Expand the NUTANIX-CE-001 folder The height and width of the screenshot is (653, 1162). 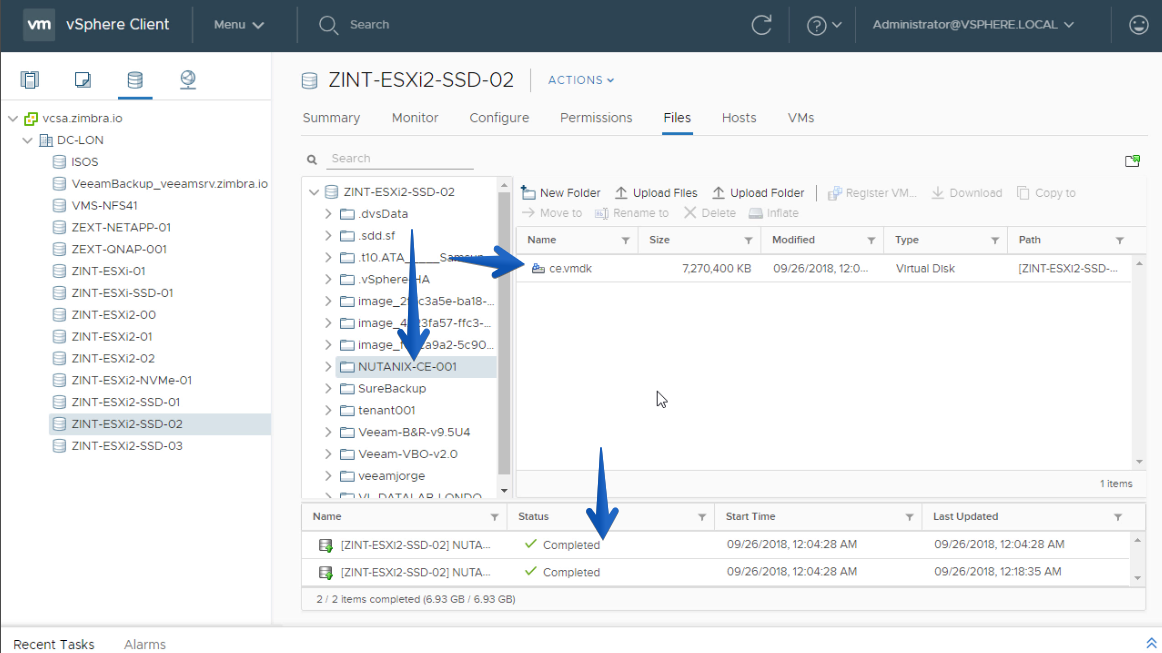pyautogui.click(x=328, y=367)
